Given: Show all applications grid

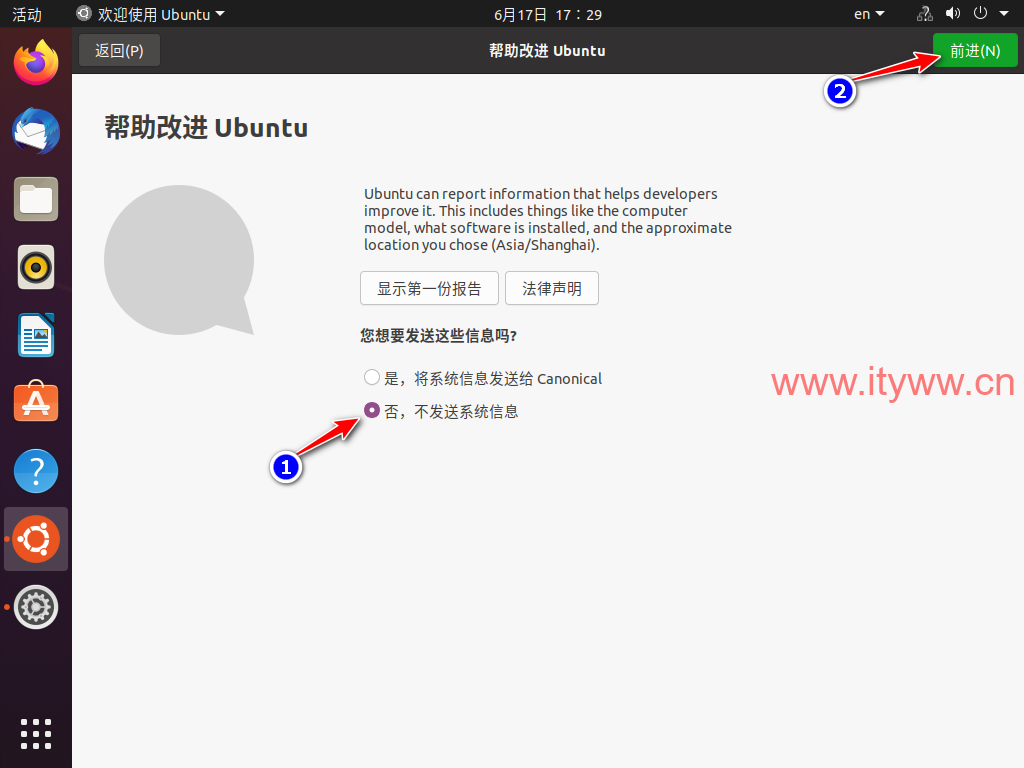Looking at the screenshot, I should (36, 734).
